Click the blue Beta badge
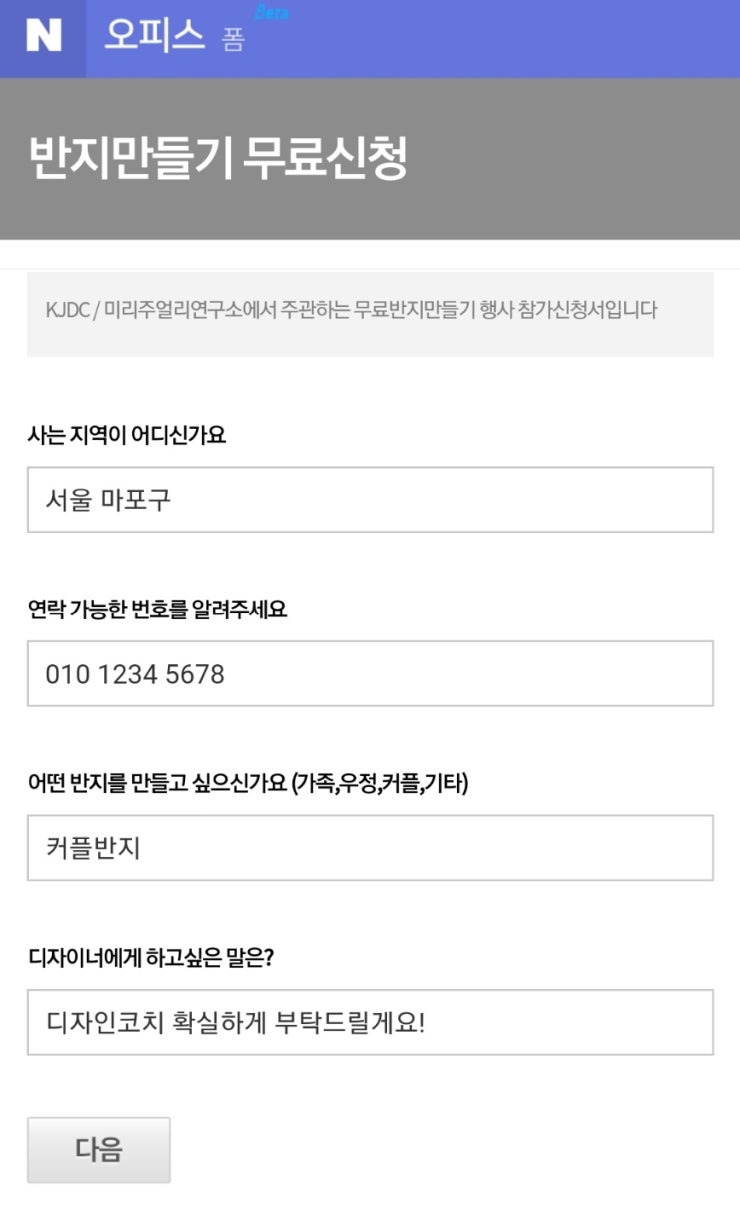 pos(271,13)
